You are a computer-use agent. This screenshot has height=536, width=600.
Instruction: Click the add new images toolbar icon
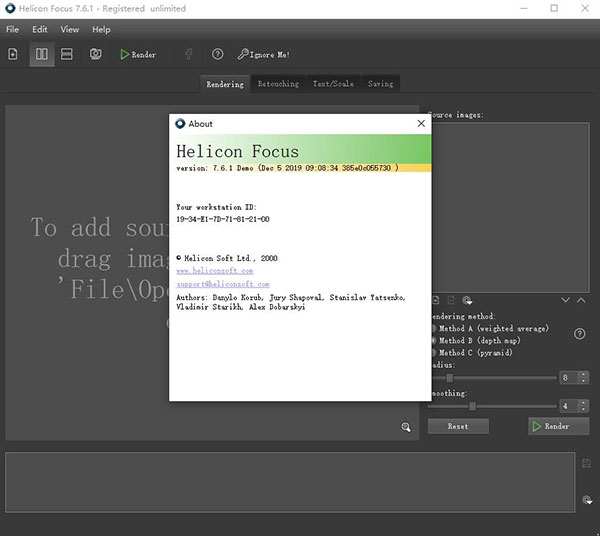tap(13, 54)
